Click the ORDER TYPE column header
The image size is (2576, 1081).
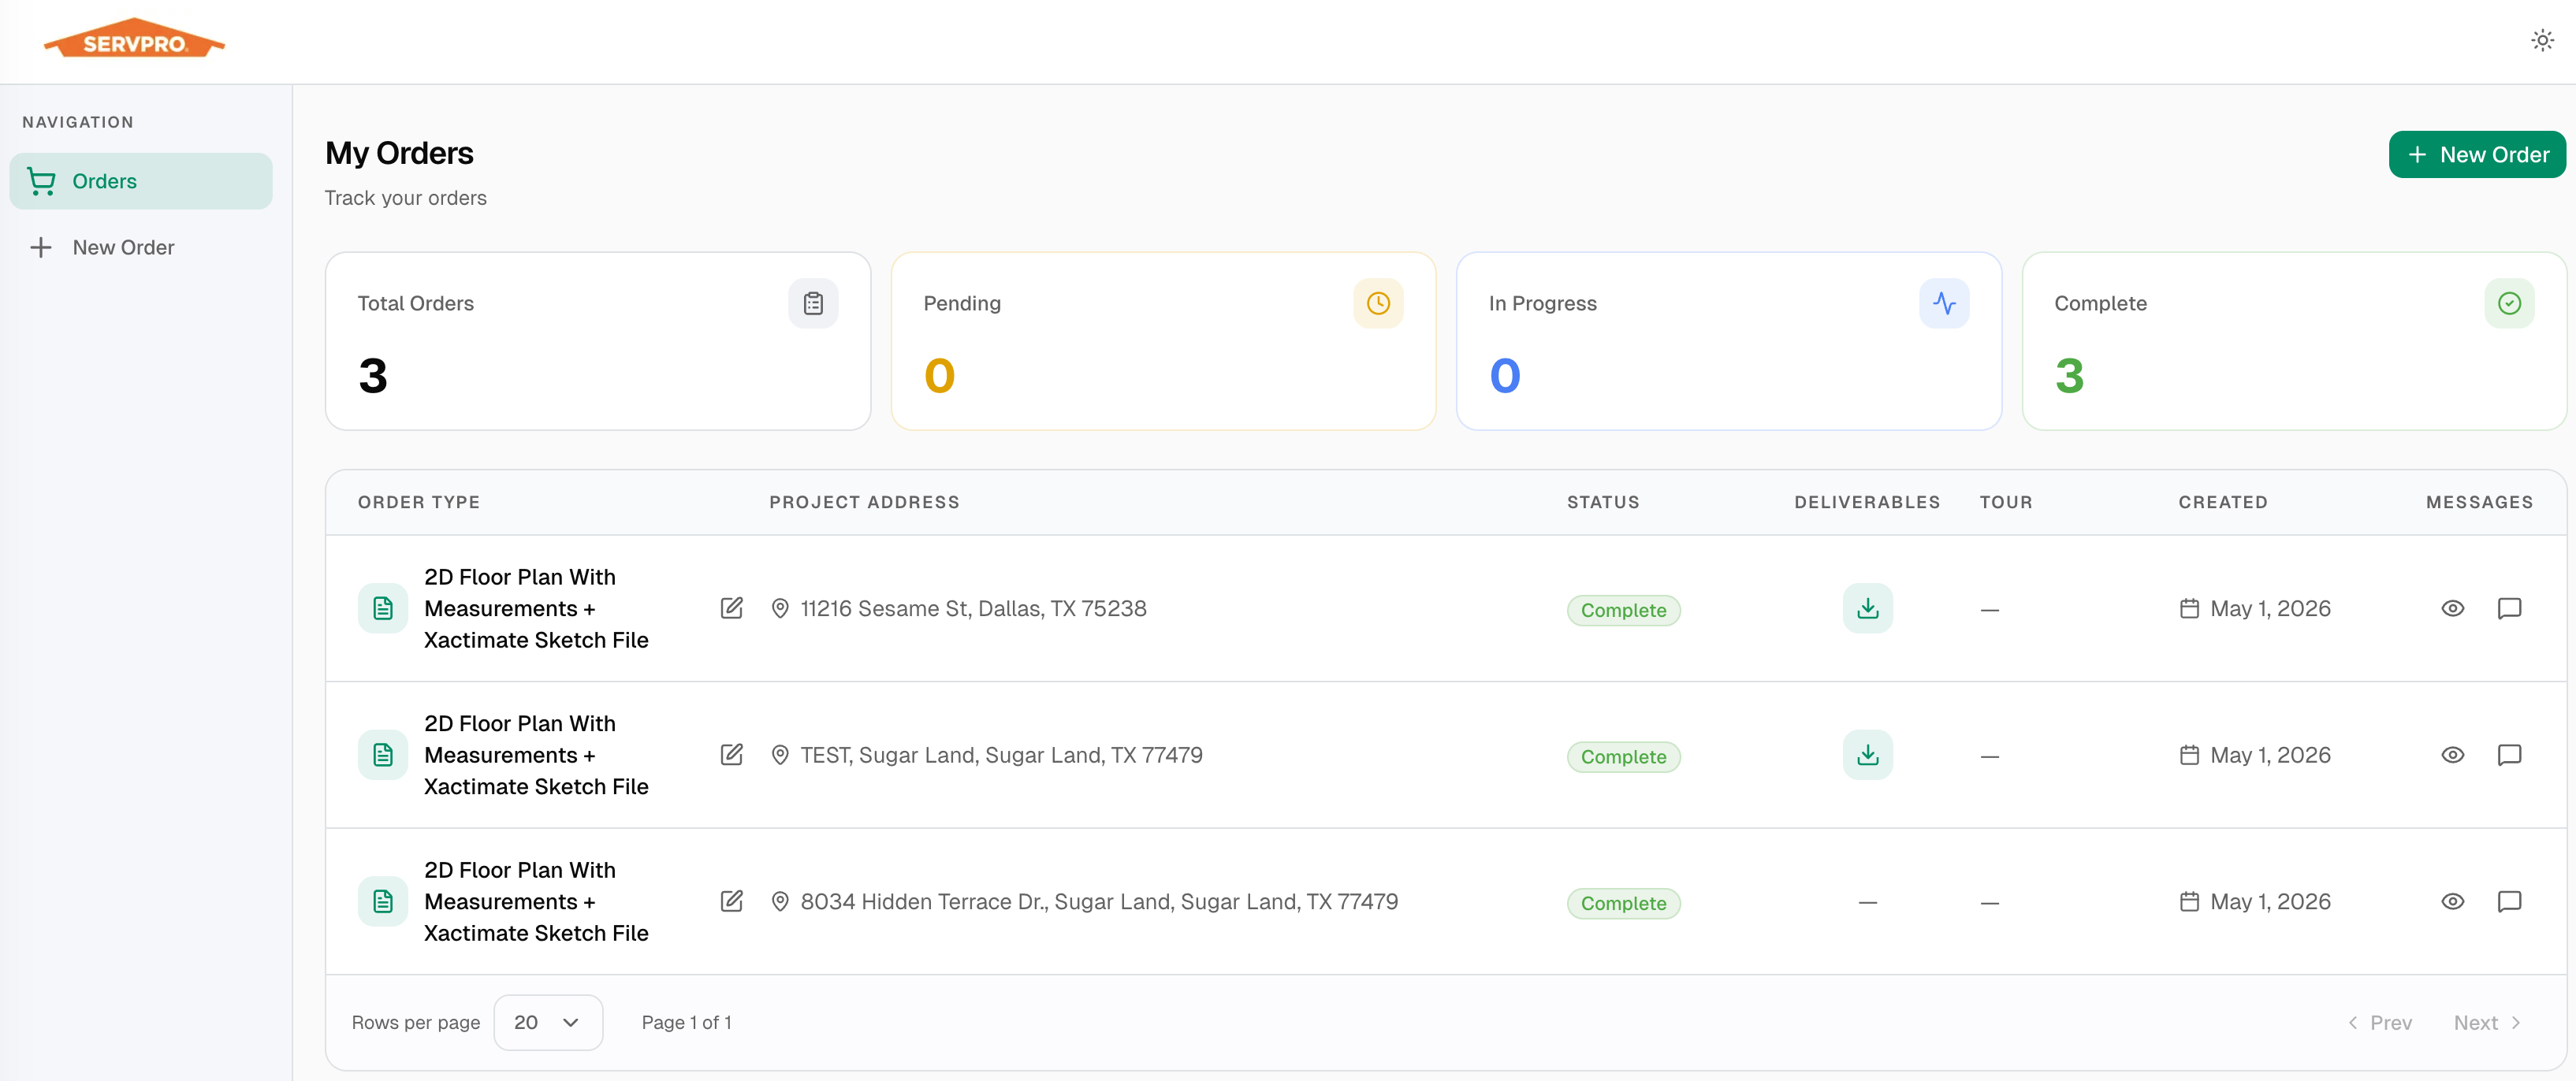[x=419, y=502]
